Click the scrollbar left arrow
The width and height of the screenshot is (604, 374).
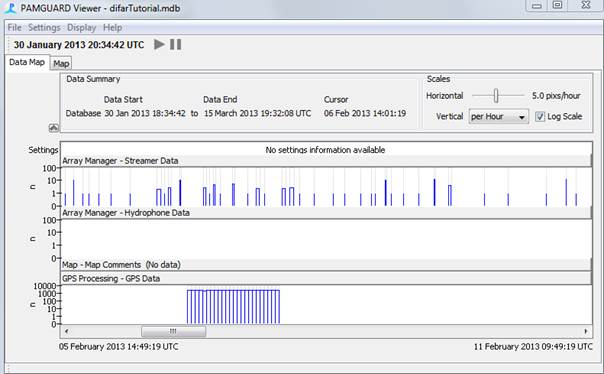click(x=66, y=331)
